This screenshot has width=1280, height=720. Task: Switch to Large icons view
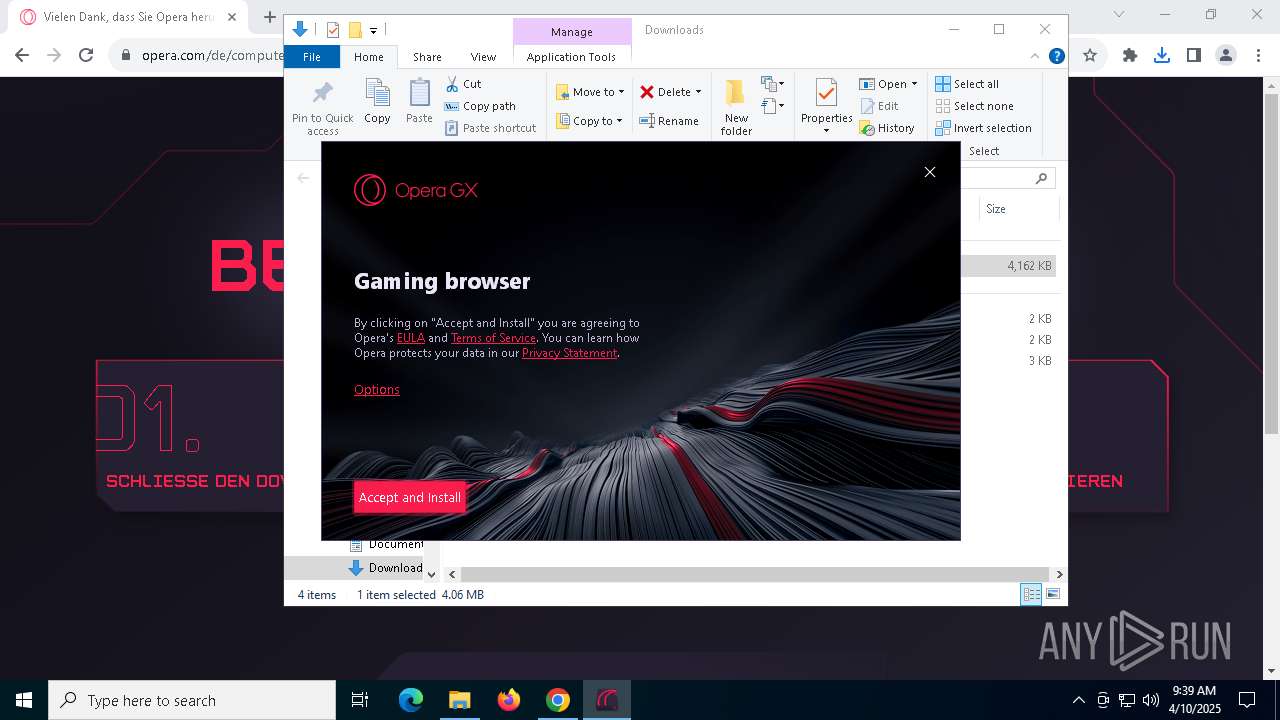[1053, 594]
